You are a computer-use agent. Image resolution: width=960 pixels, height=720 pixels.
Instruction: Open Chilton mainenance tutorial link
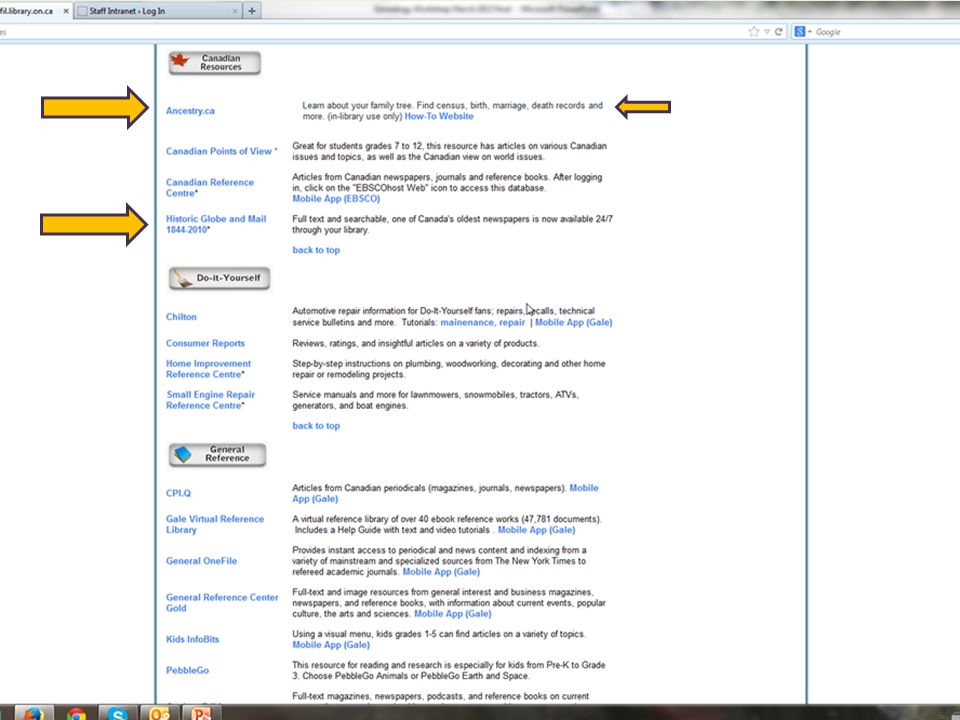coord(467,323)
